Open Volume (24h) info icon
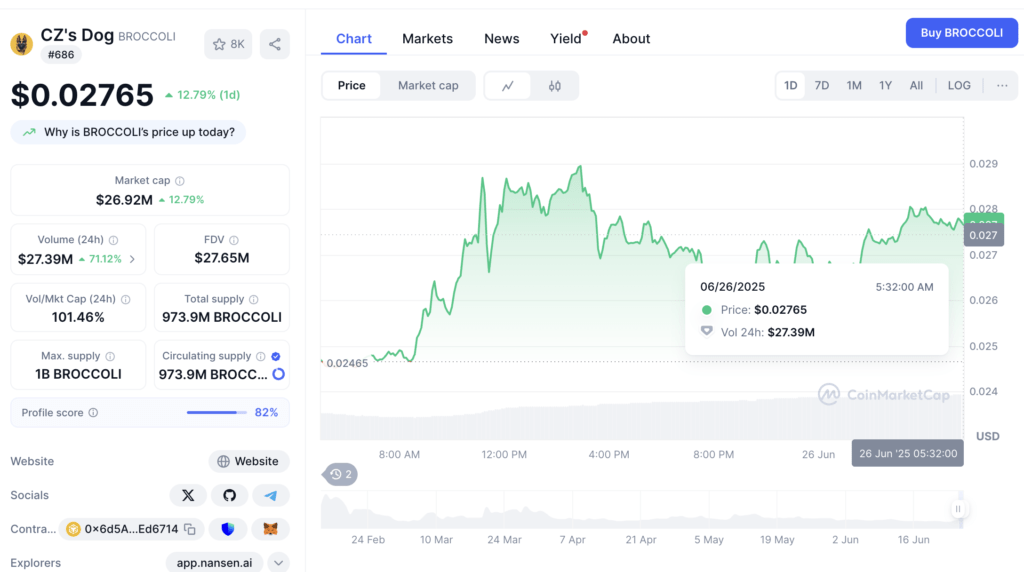 pos(114,240)
